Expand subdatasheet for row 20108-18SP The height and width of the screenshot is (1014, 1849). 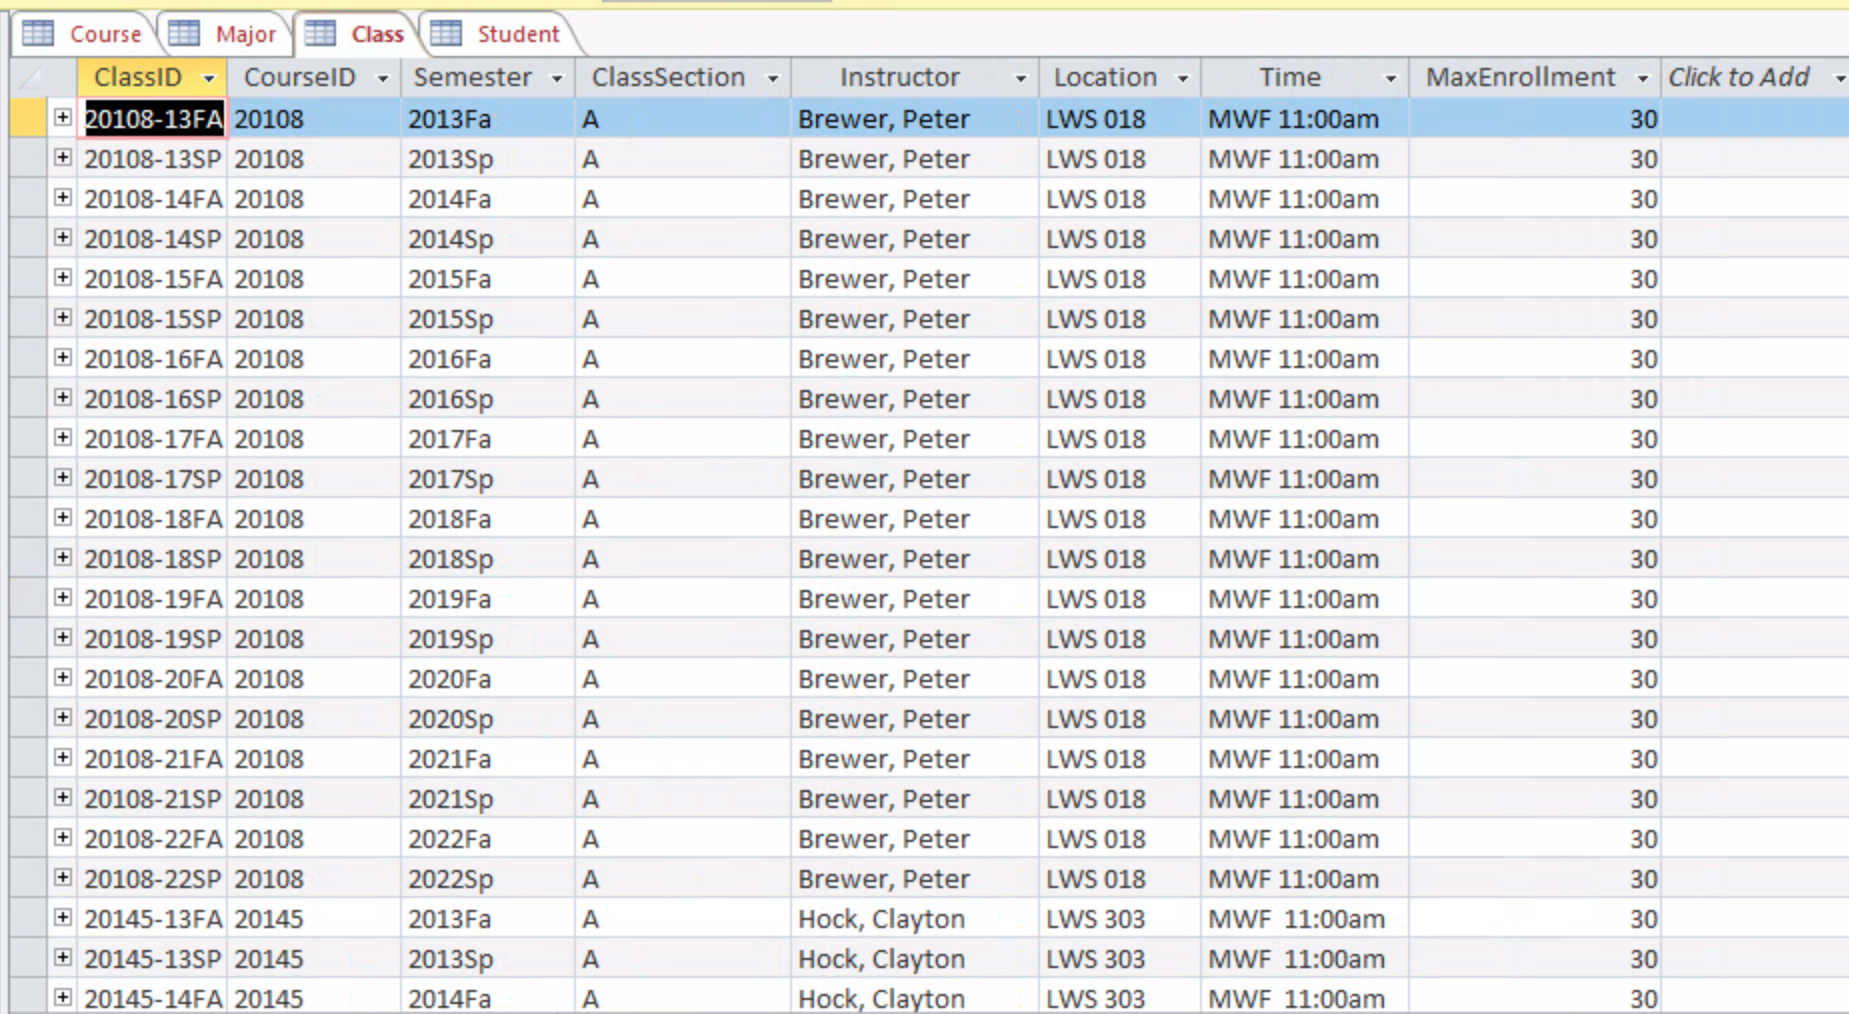point(63,558)
